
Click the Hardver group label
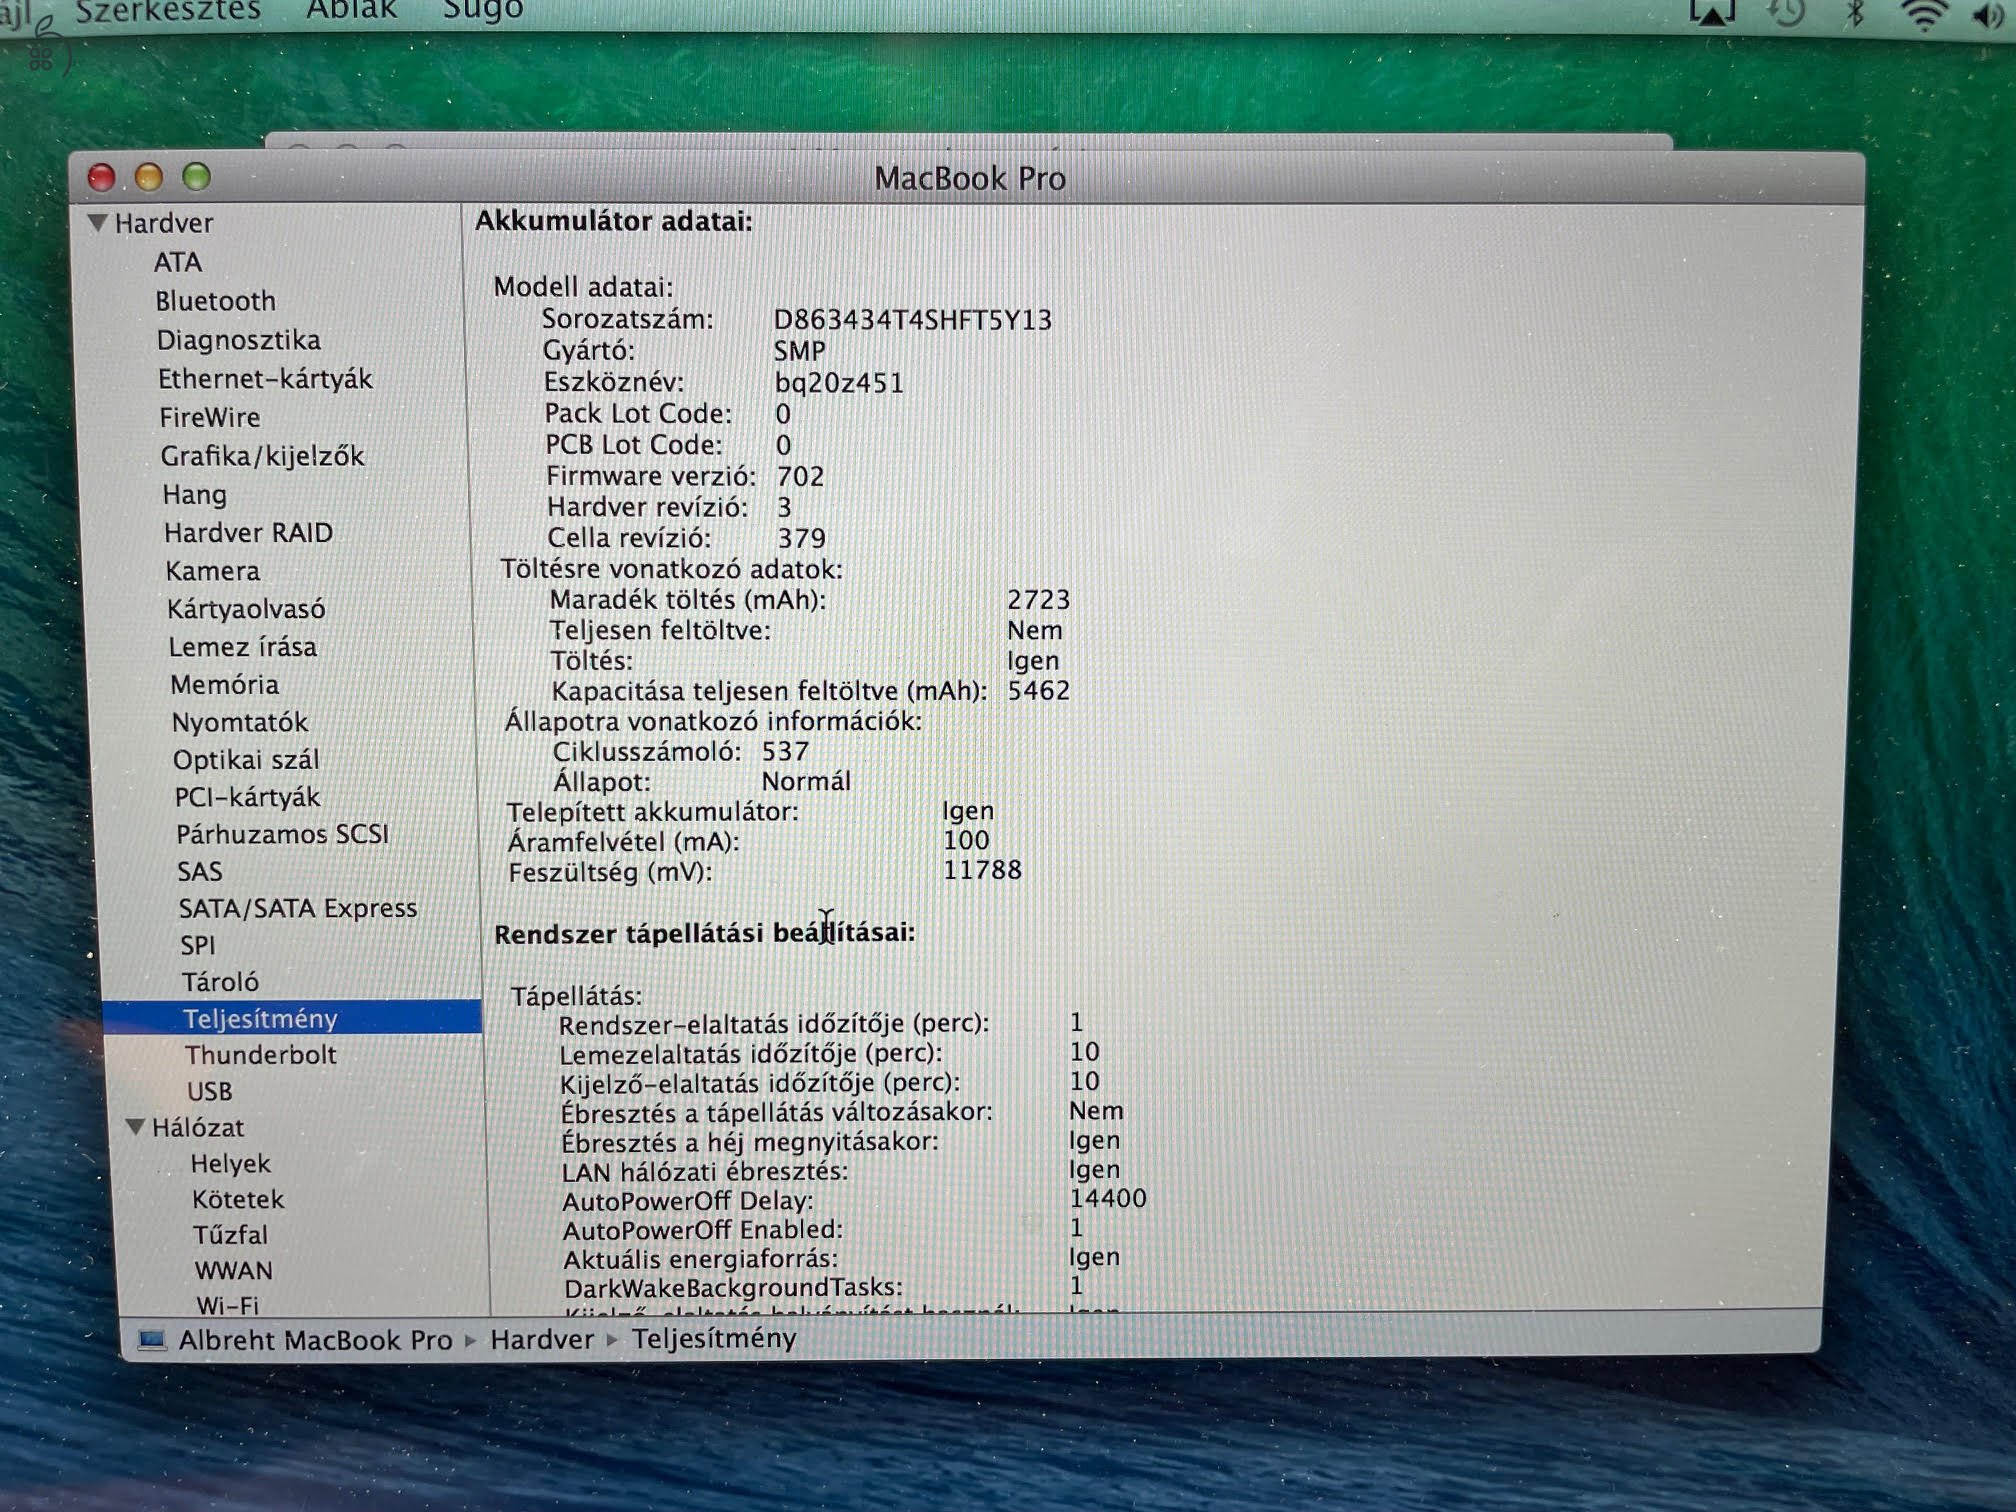(x=163, y=223)
